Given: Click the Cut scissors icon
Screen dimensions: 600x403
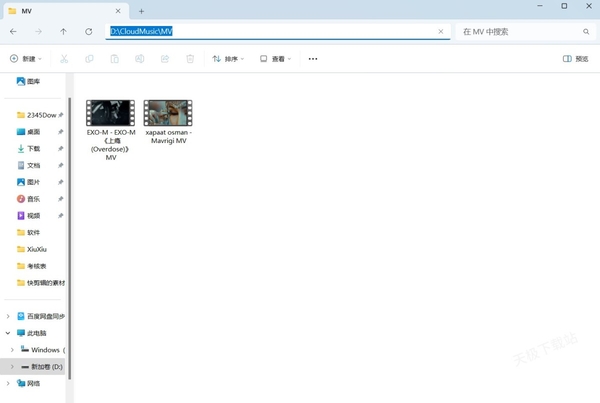Looking at the screenshot, I should tap(64, 59).
